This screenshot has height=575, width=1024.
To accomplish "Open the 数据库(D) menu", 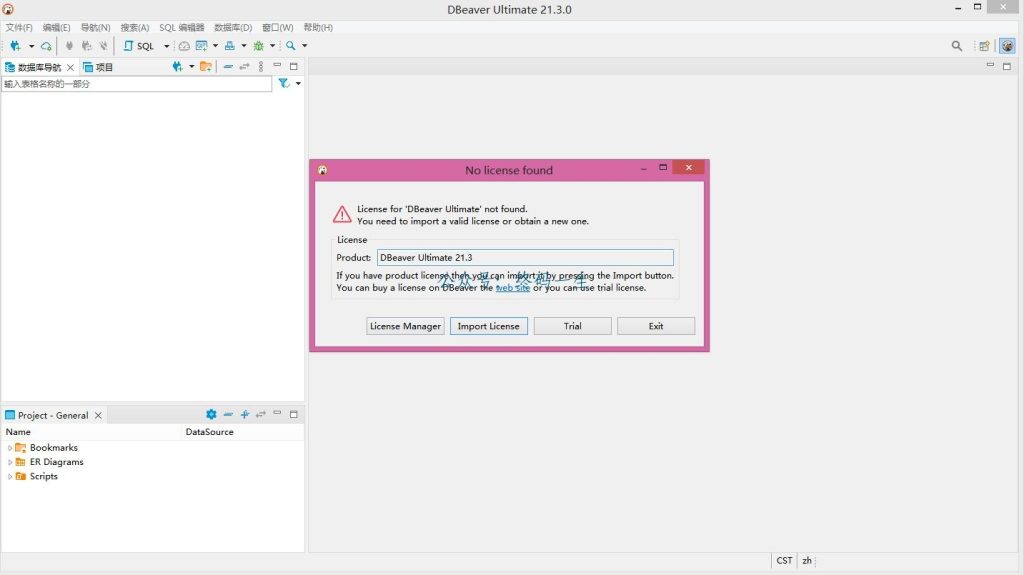I will tap(233, 27).
